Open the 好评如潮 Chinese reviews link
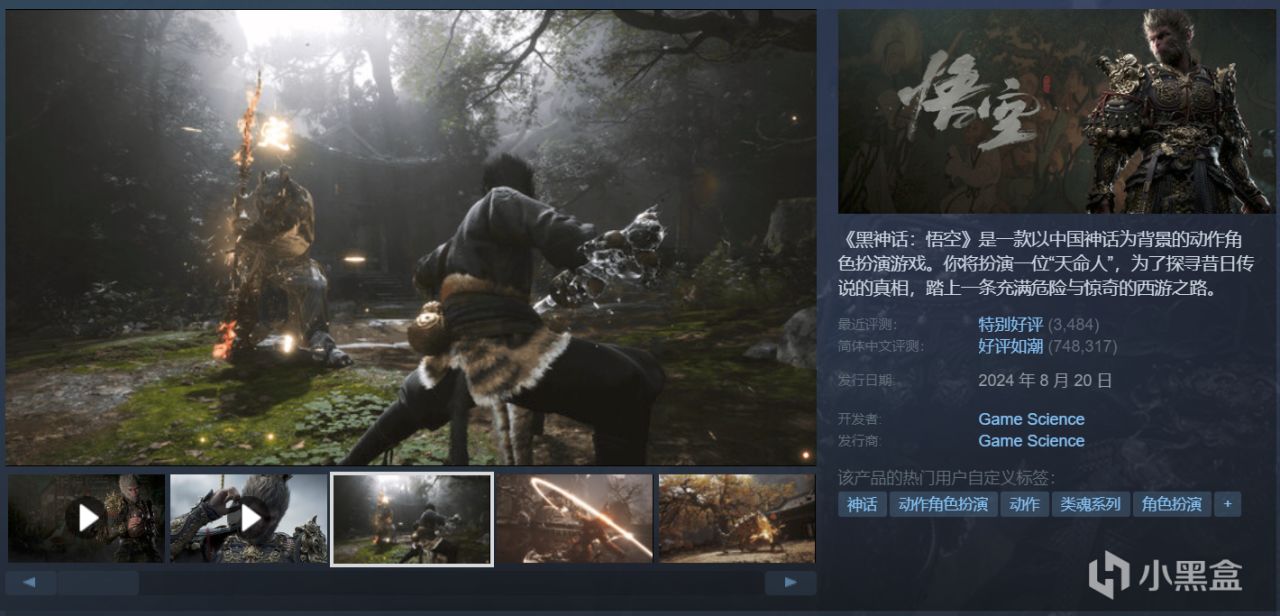The width and height of the screenshot is (1280, 616). click(1011, 346)
